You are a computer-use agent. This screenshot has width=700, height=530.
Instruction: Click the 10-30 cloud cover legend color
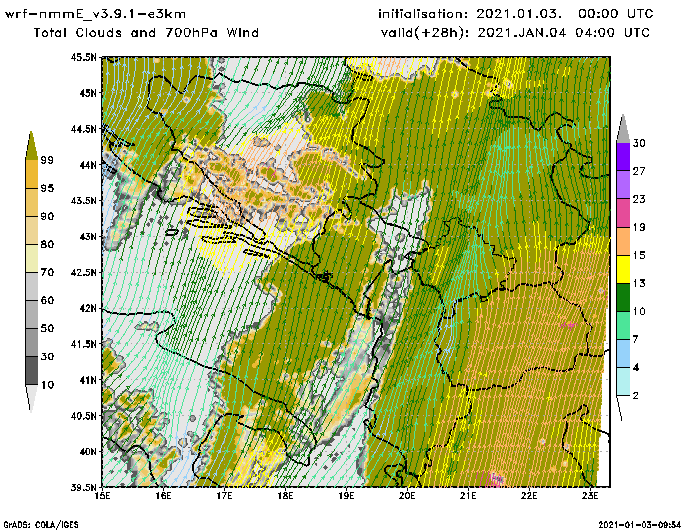[x=32, y=371]
